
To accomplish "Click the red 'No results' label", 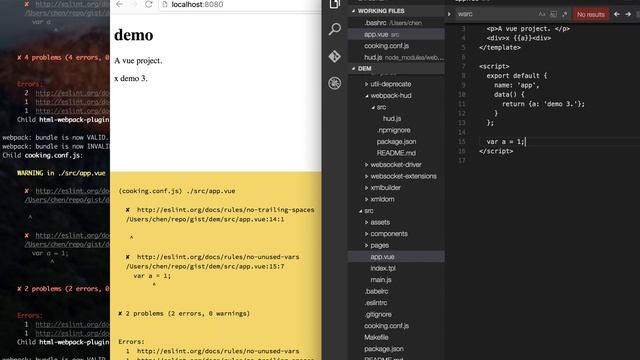I will (591, 14).
